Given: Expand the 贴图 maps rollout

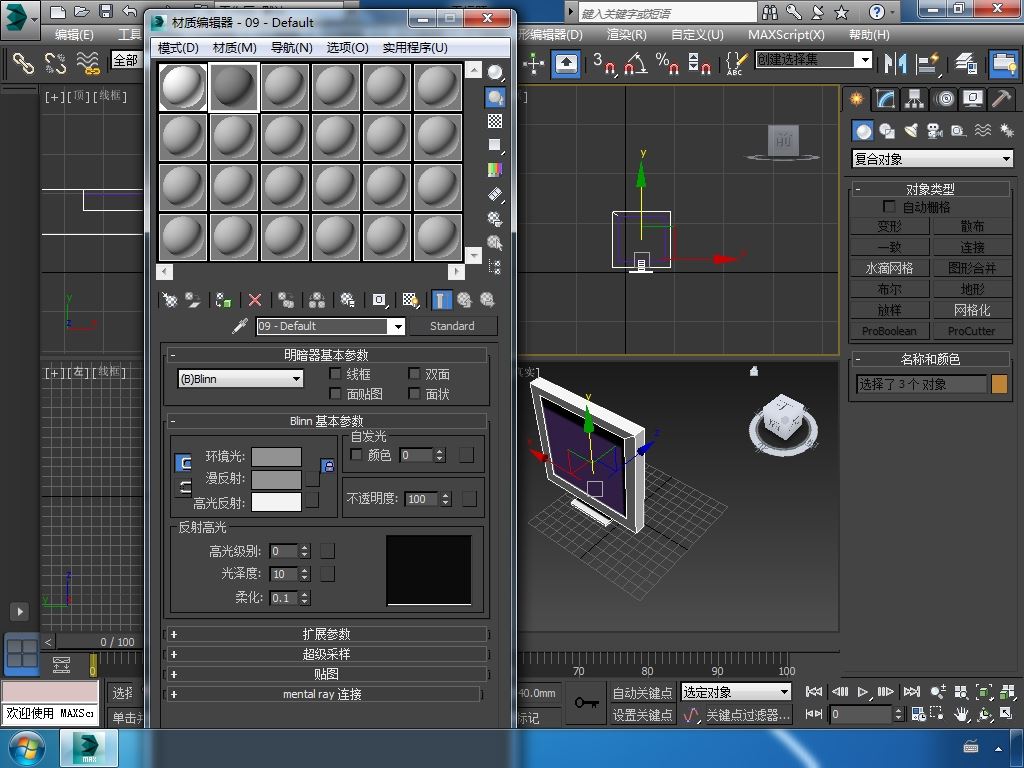Looking at the screenshot, I should pos(326,674).
